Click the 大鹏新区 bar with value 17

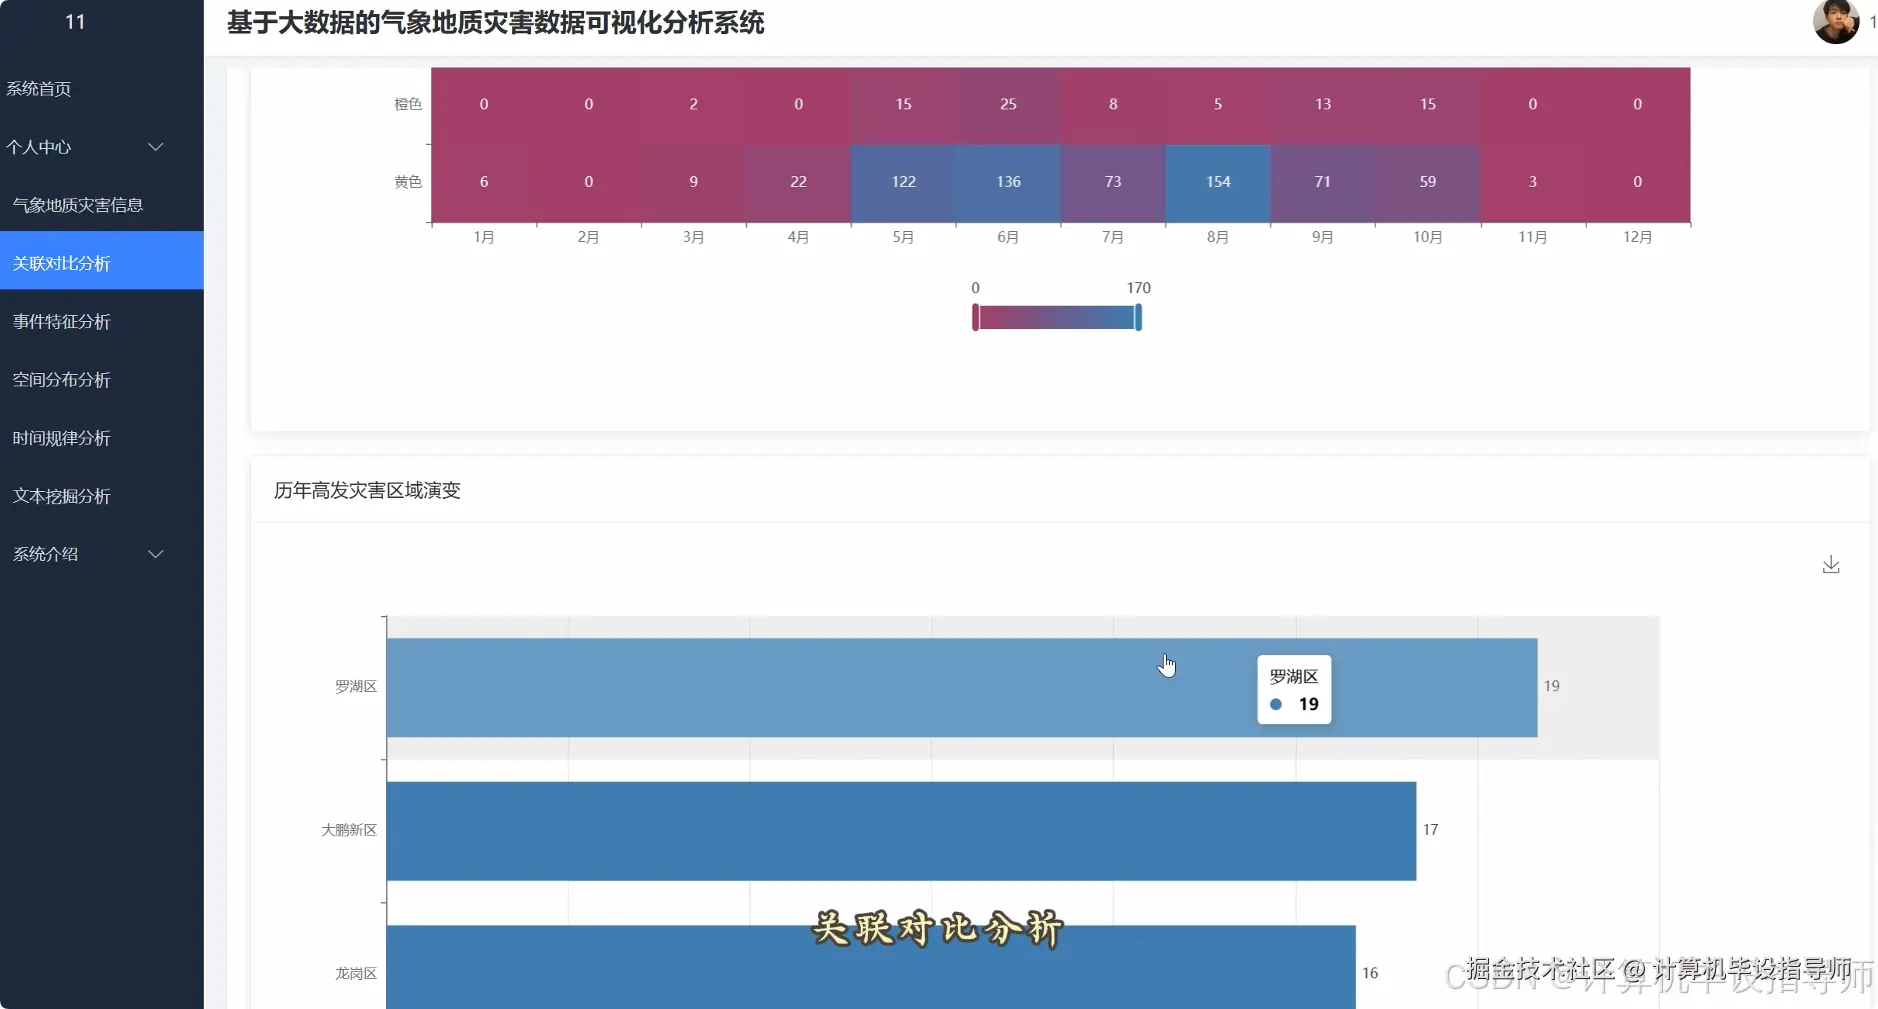[x=900, y=830]
